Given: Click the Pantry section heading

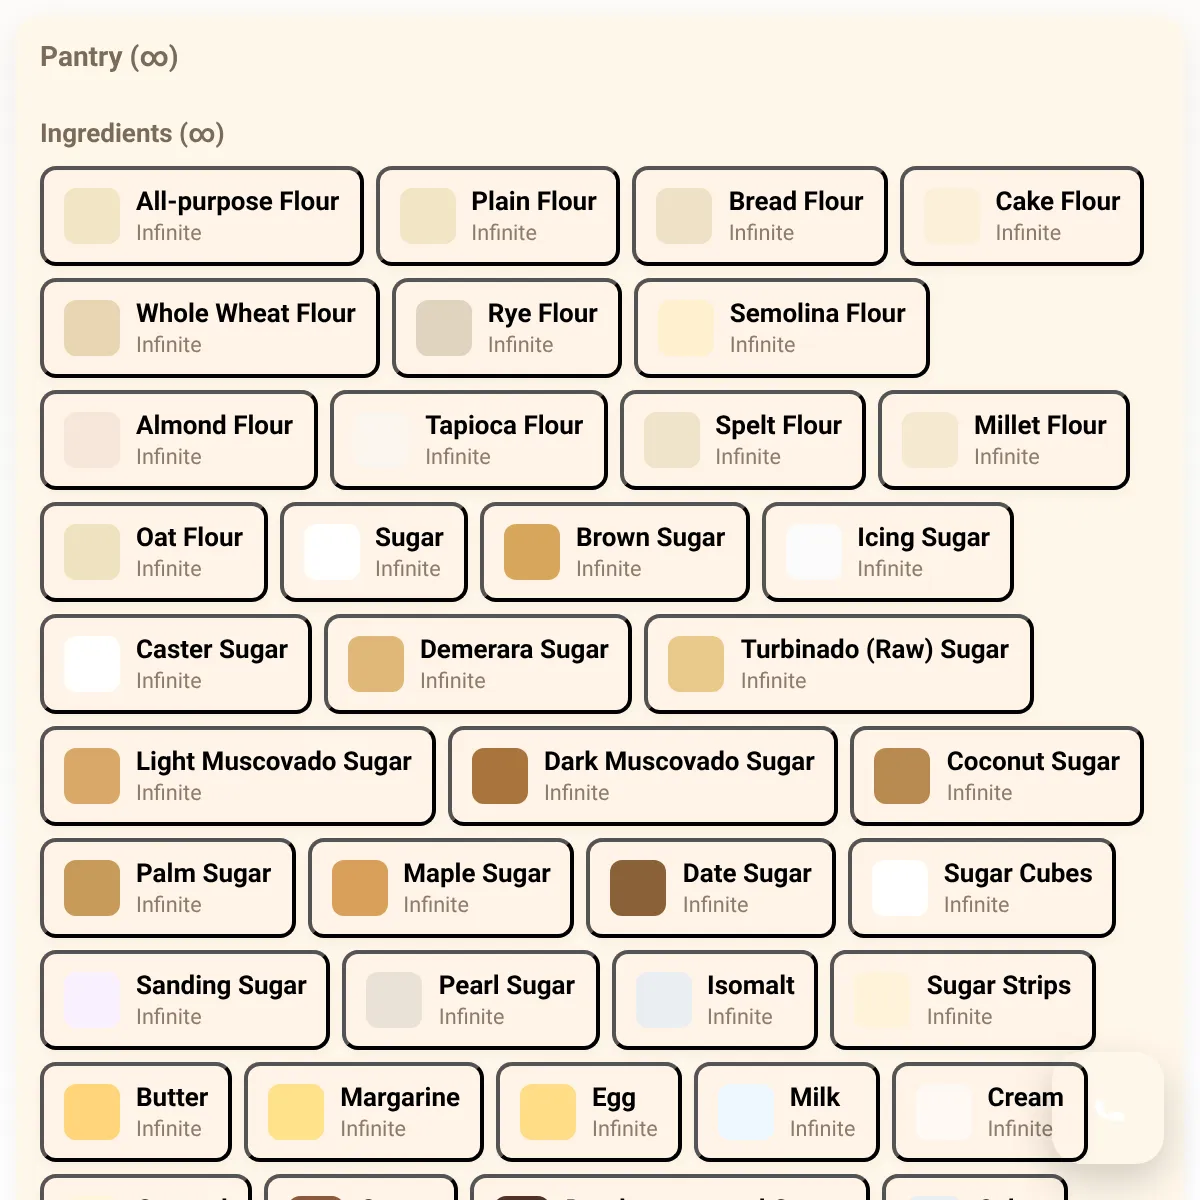Looking at the screenshot, I should [x=109, y=57].
